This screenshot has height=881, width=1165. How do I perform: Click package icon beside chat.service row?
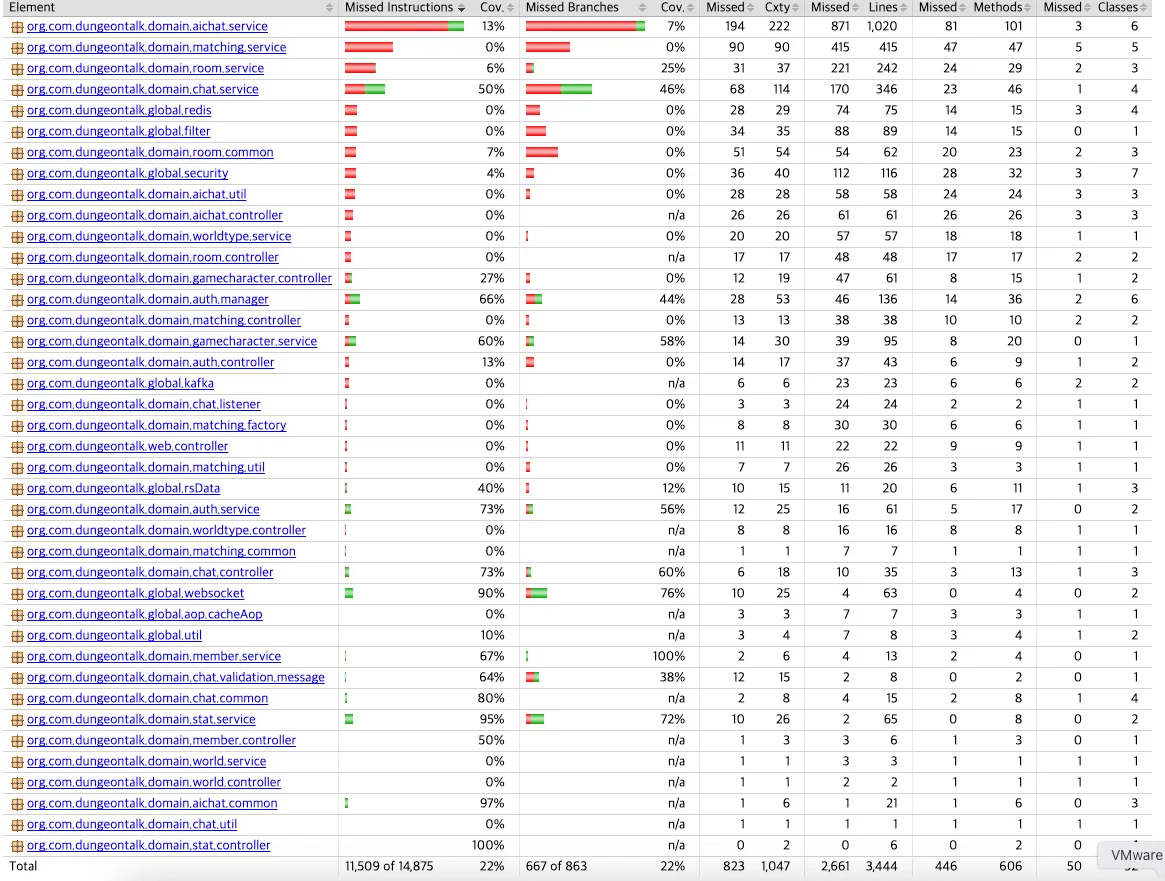[x=17, y=90]
